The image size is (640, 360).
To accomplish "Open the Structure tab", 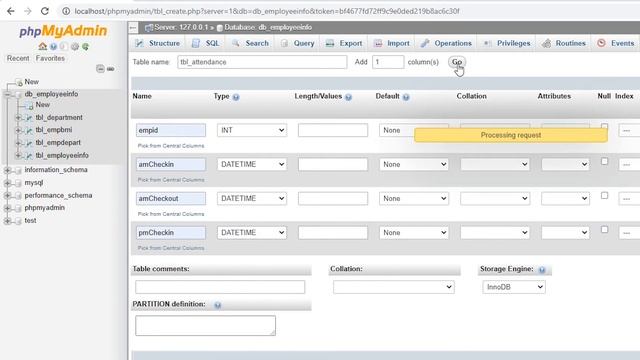I will (157, 43).
